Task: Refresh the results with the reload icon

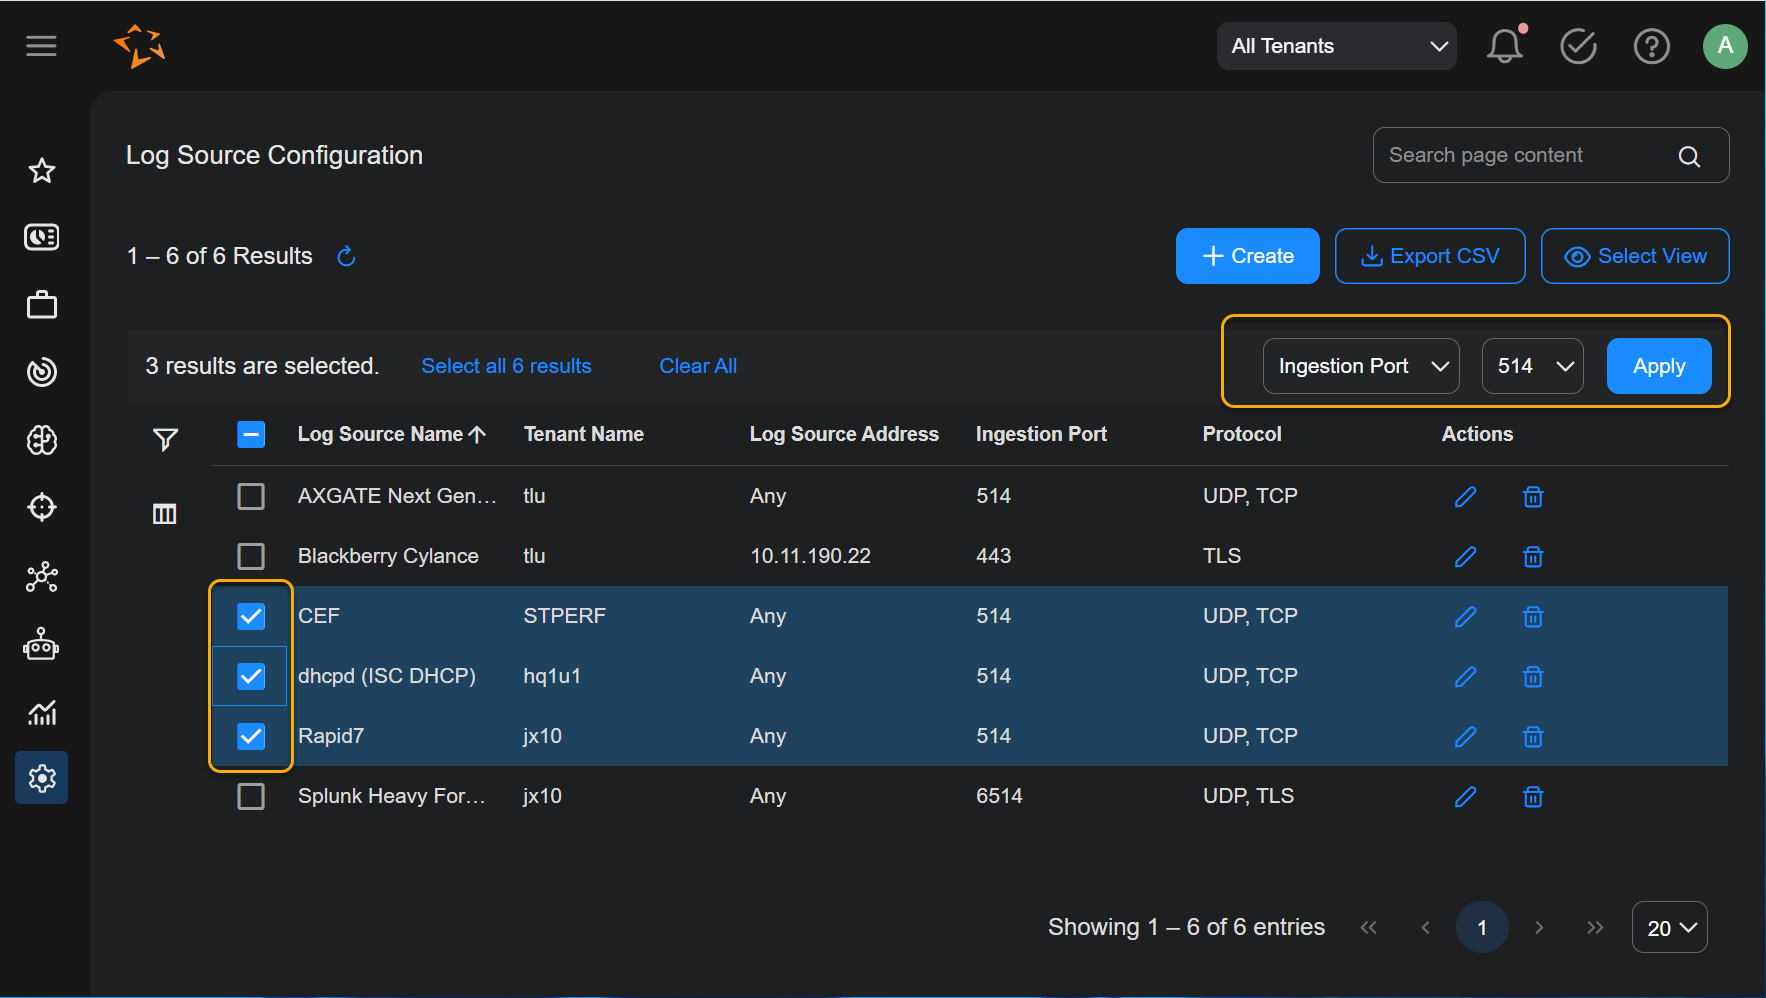Action: (346, 256)
